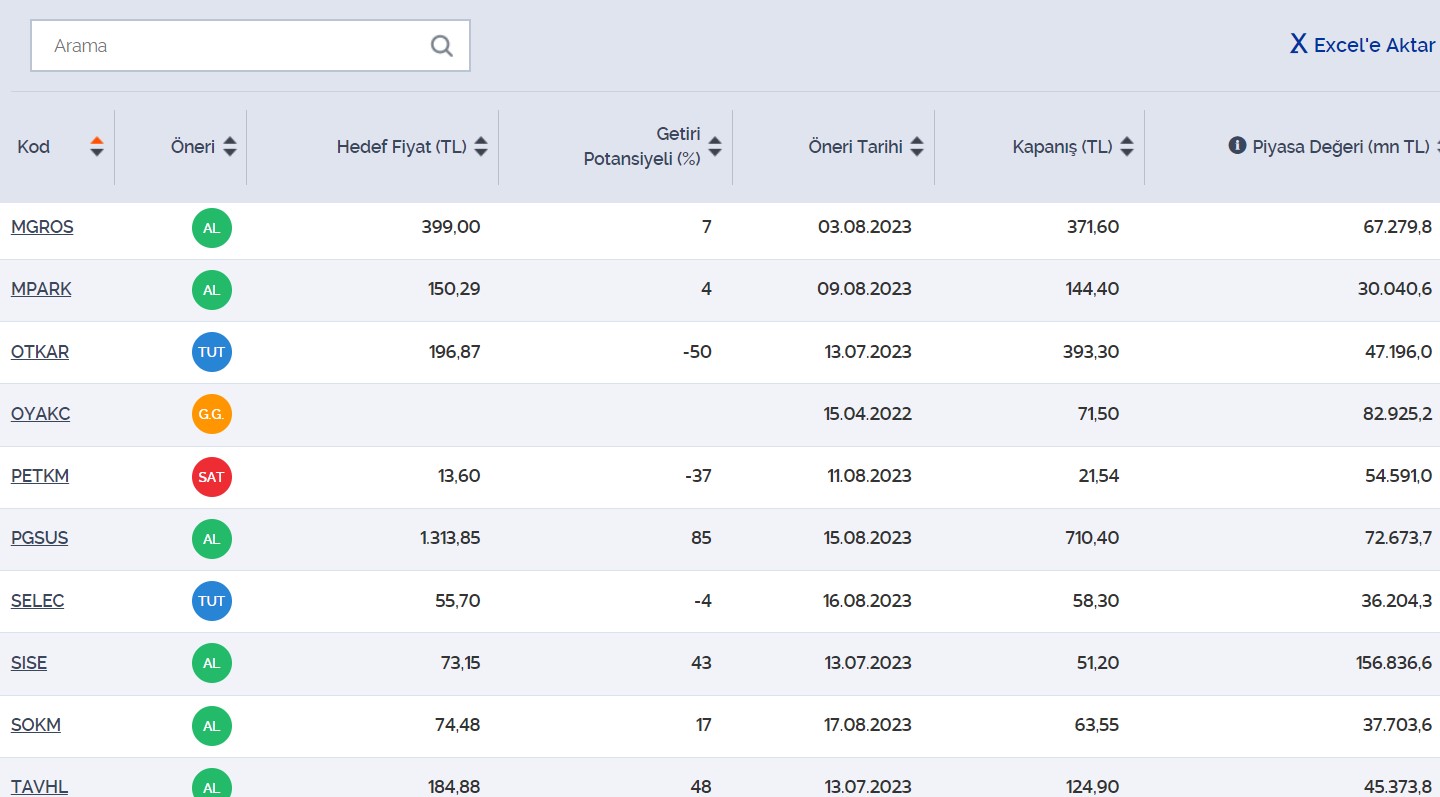The image size is (1440, 797).
Task: Click the search magnifier icon
Action: point(441,46)
